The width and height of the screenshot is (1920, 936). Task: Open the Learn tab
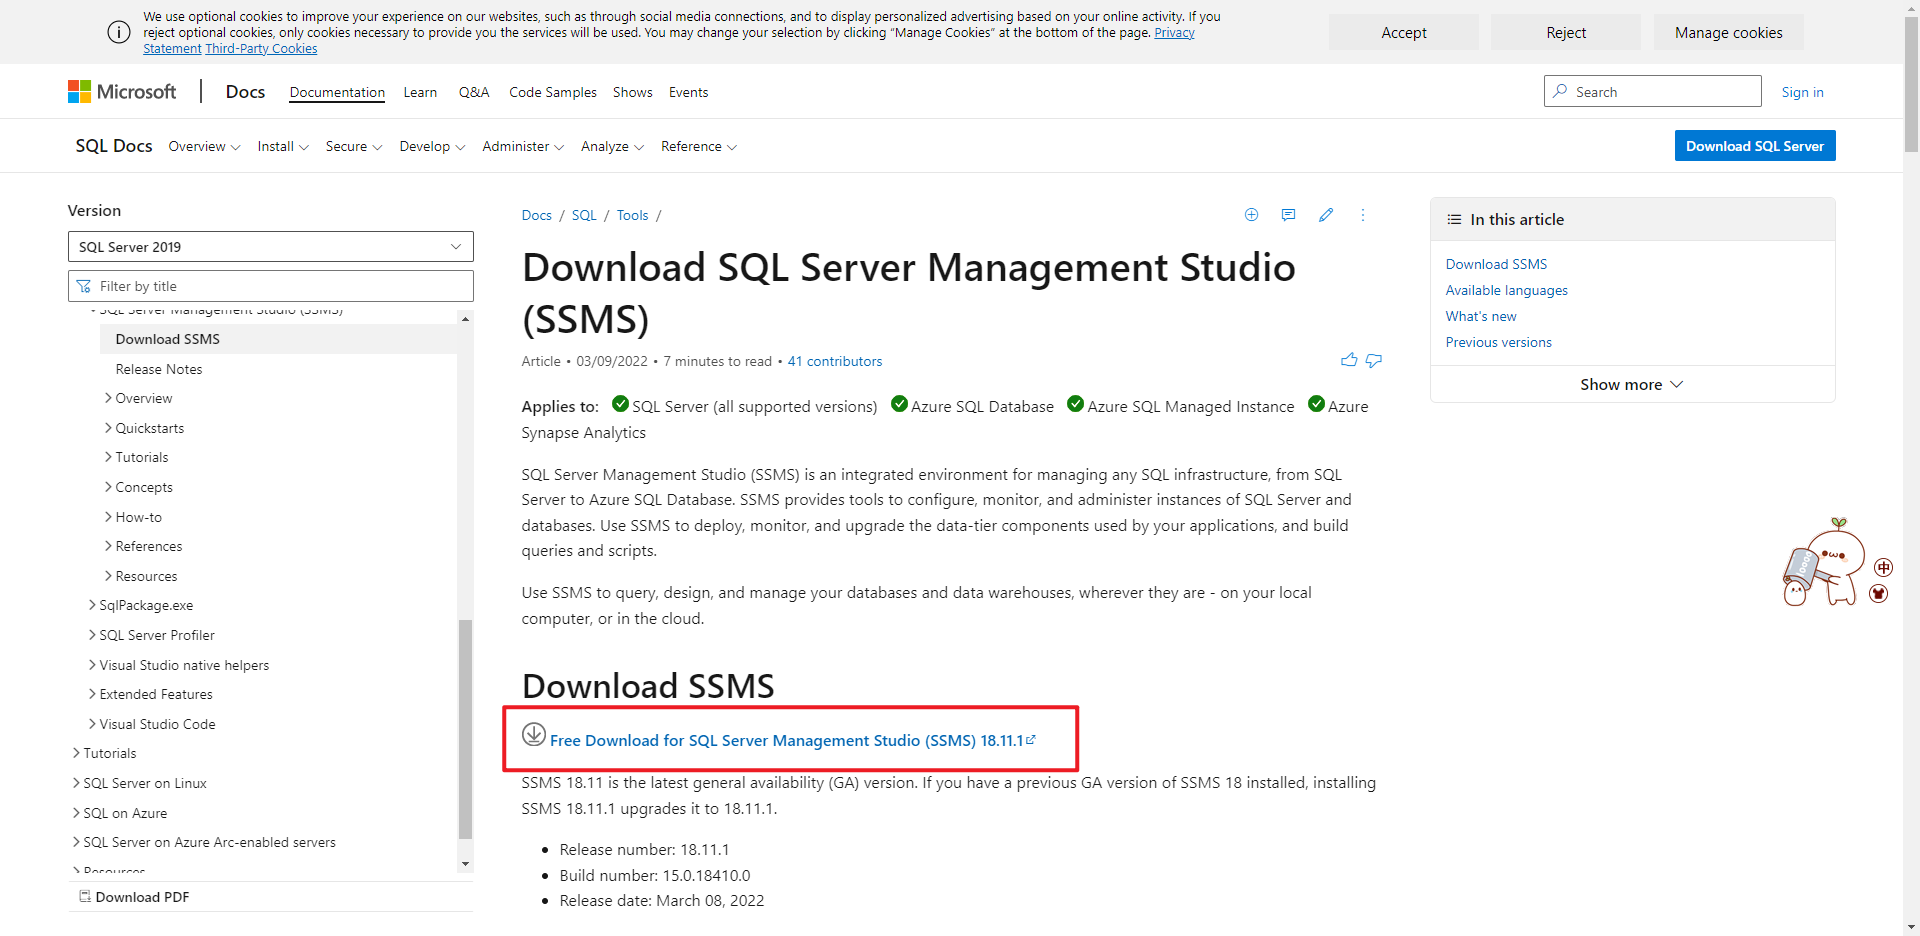[420, 92]
